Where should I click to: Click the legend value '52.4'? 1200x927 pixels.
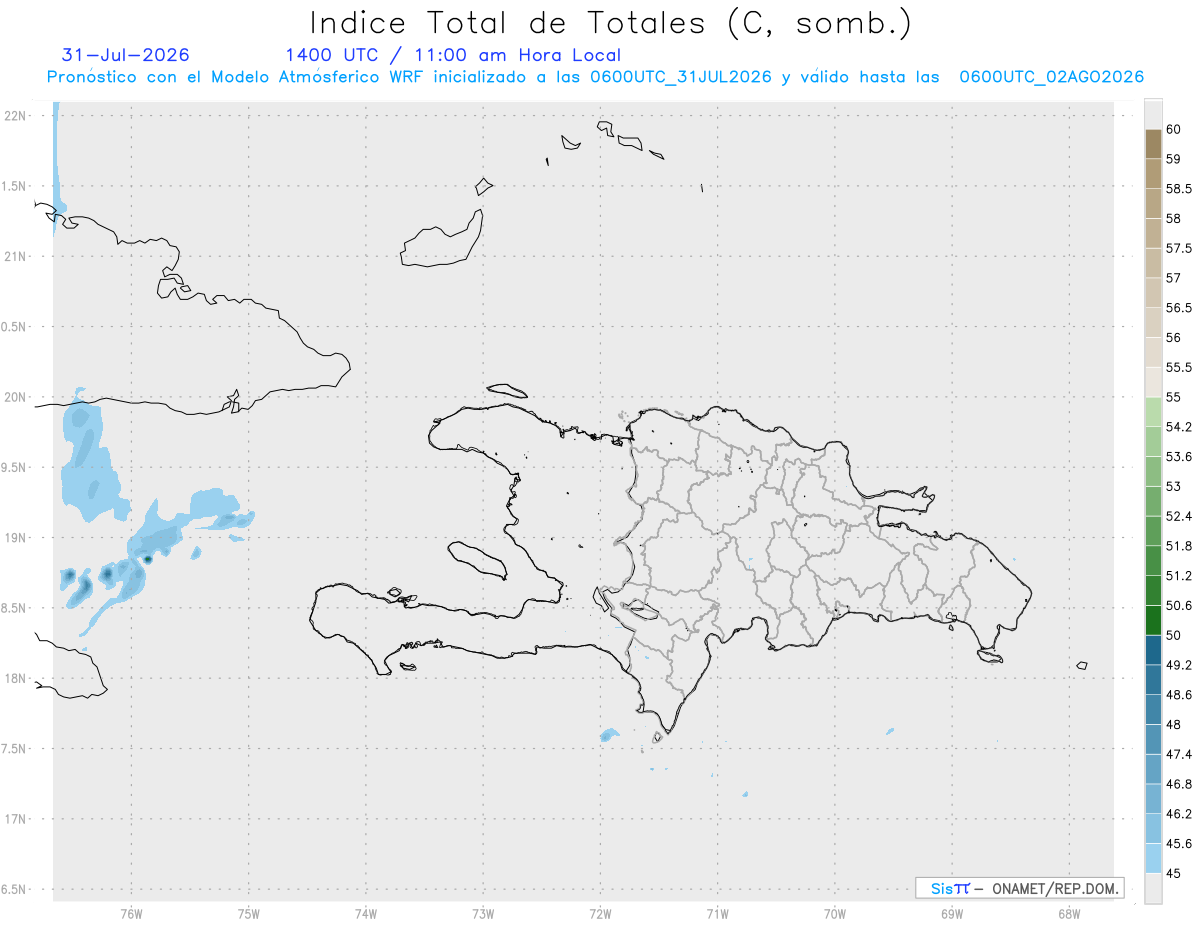[1179, 517]
